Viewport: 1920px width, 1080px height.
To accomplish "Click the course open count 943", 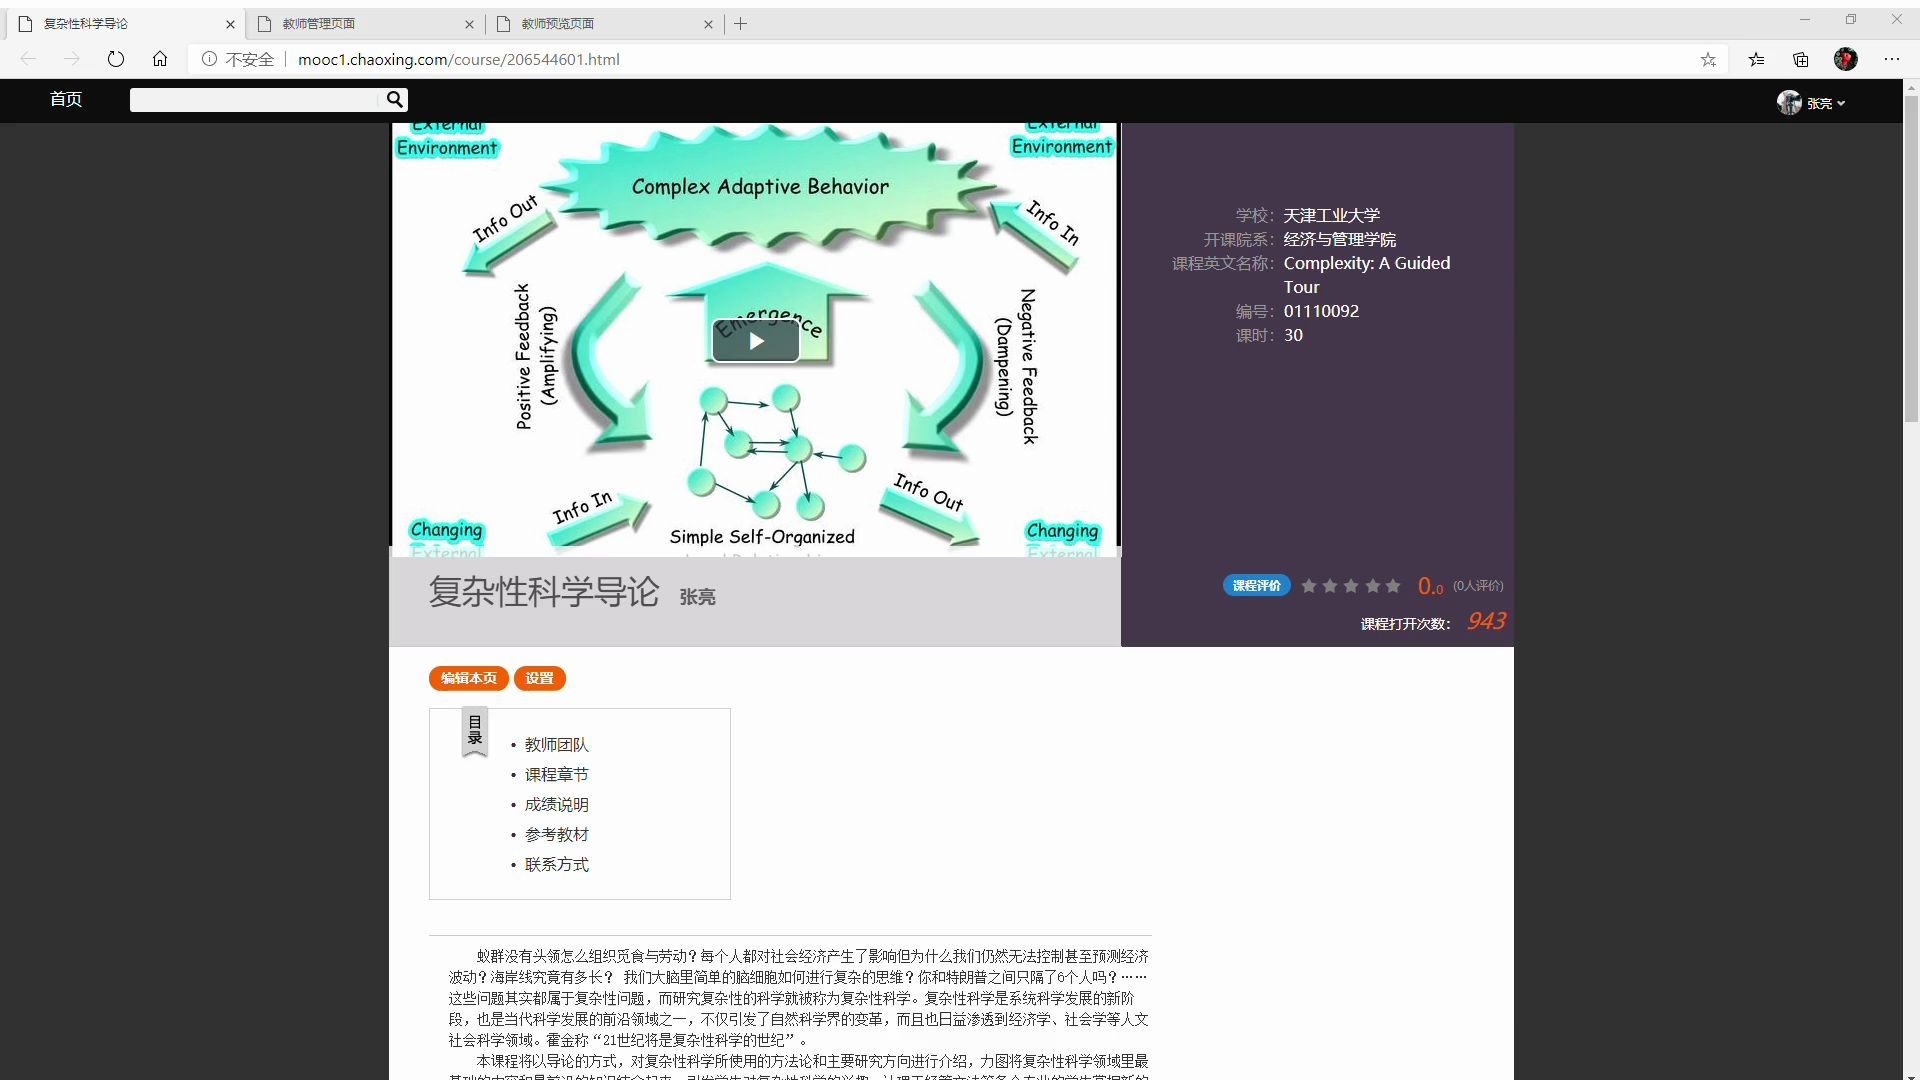I will 1486,622.
